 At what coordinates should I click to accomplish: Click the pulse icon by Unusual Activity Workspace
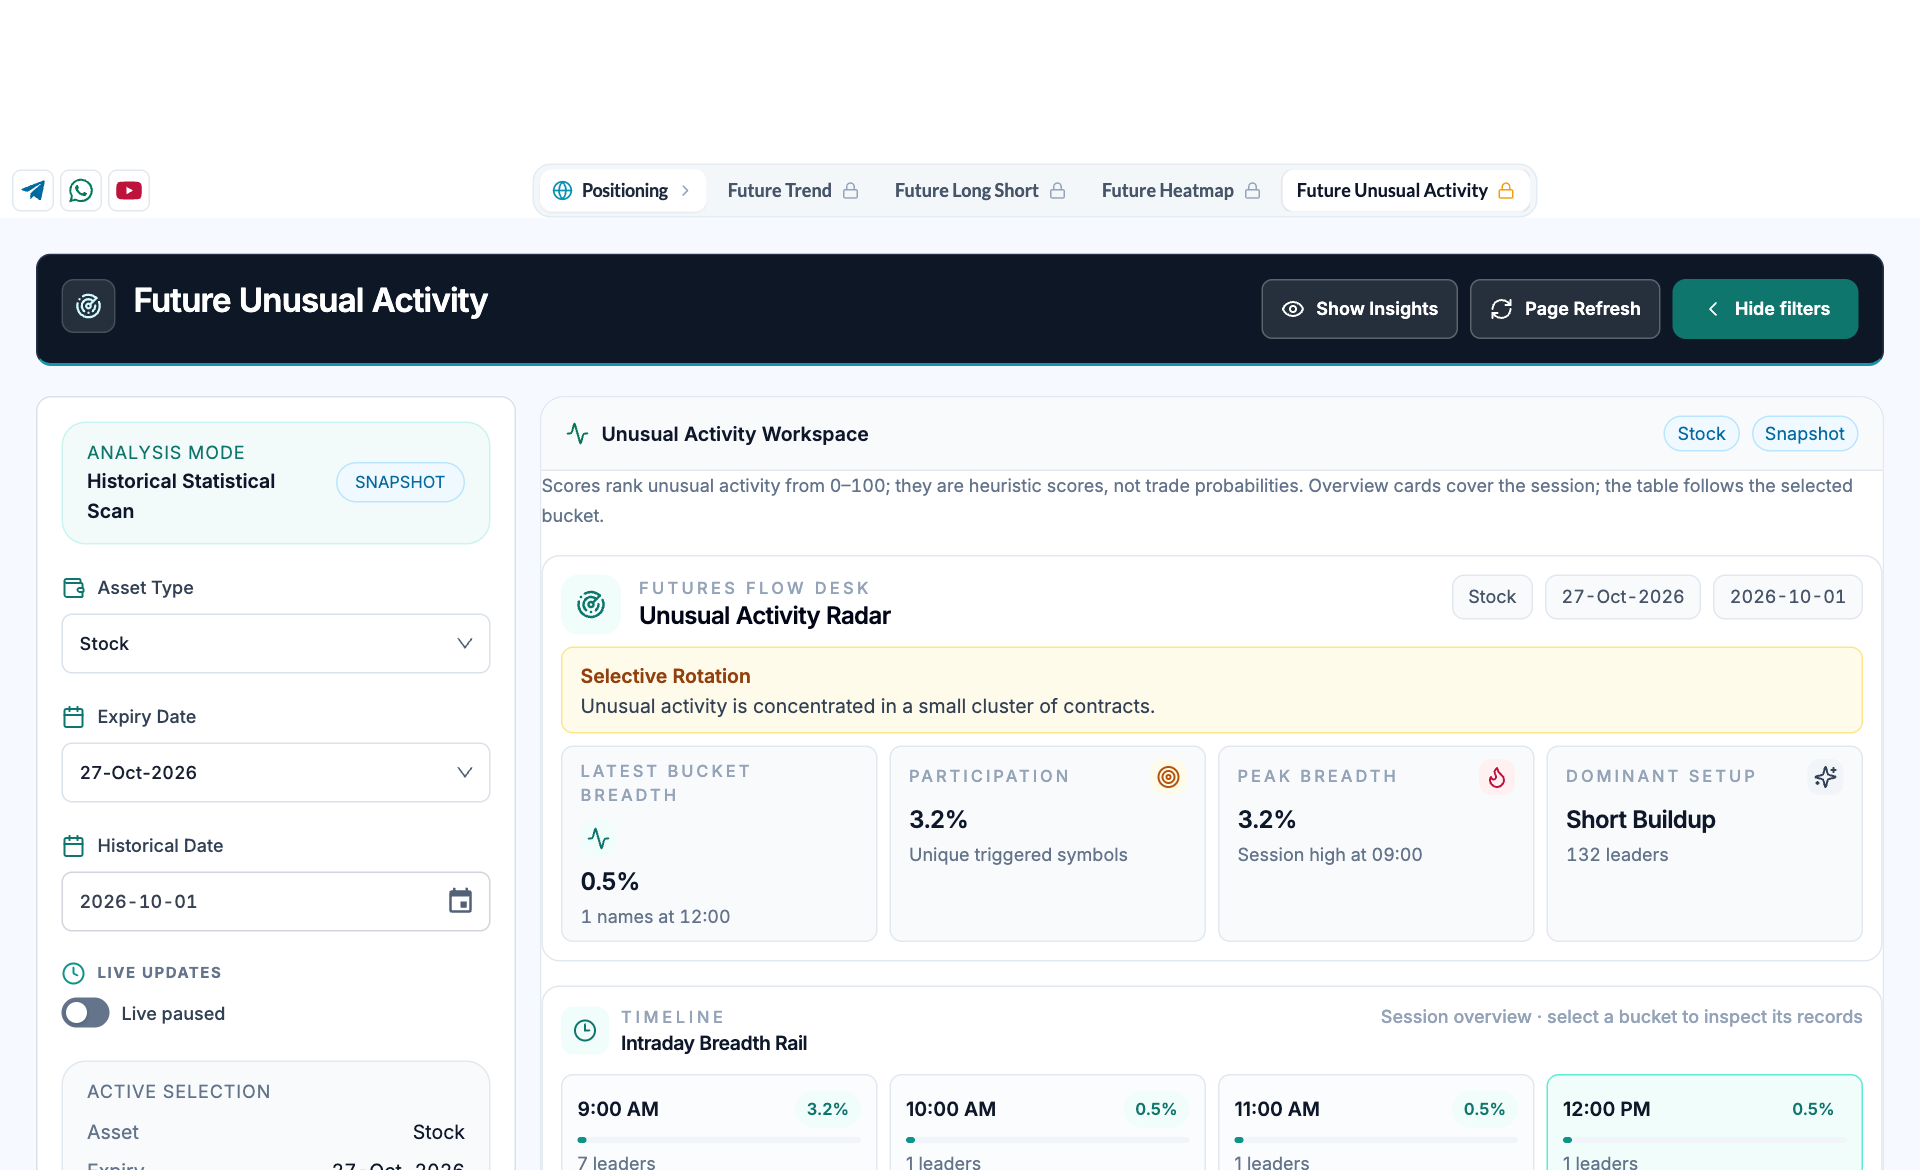577,433
